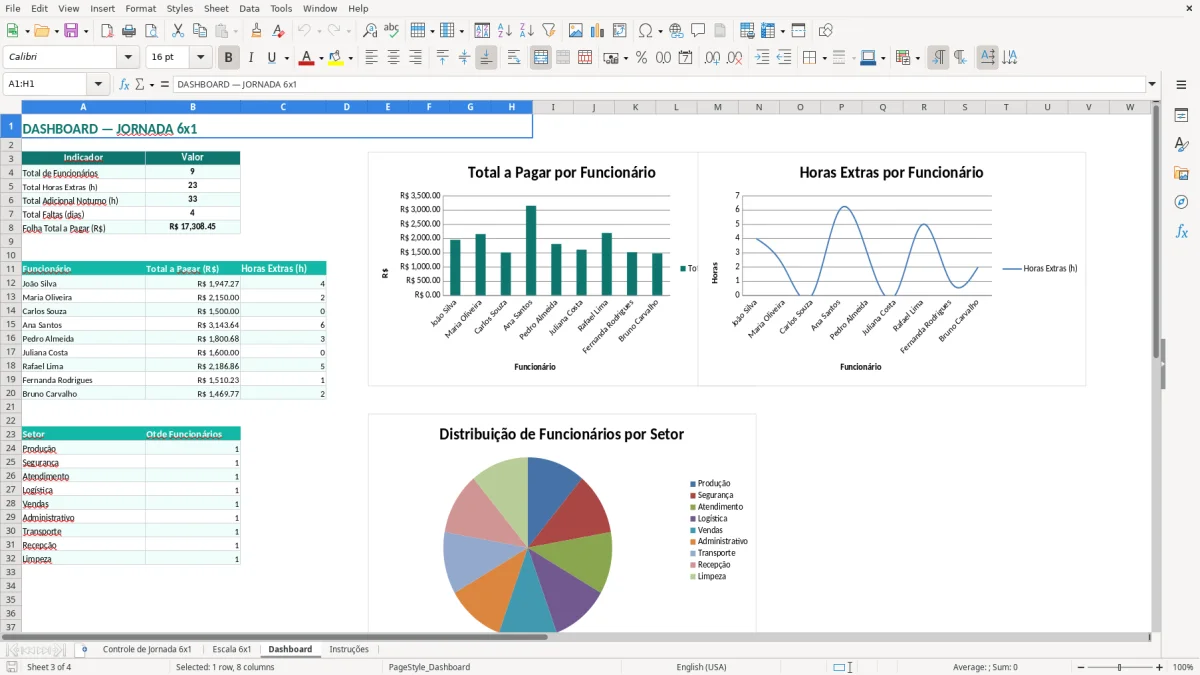The height and width of the screenshot is (675, 1200).
Task: Open the Data menu
Action: coord(249,8)
